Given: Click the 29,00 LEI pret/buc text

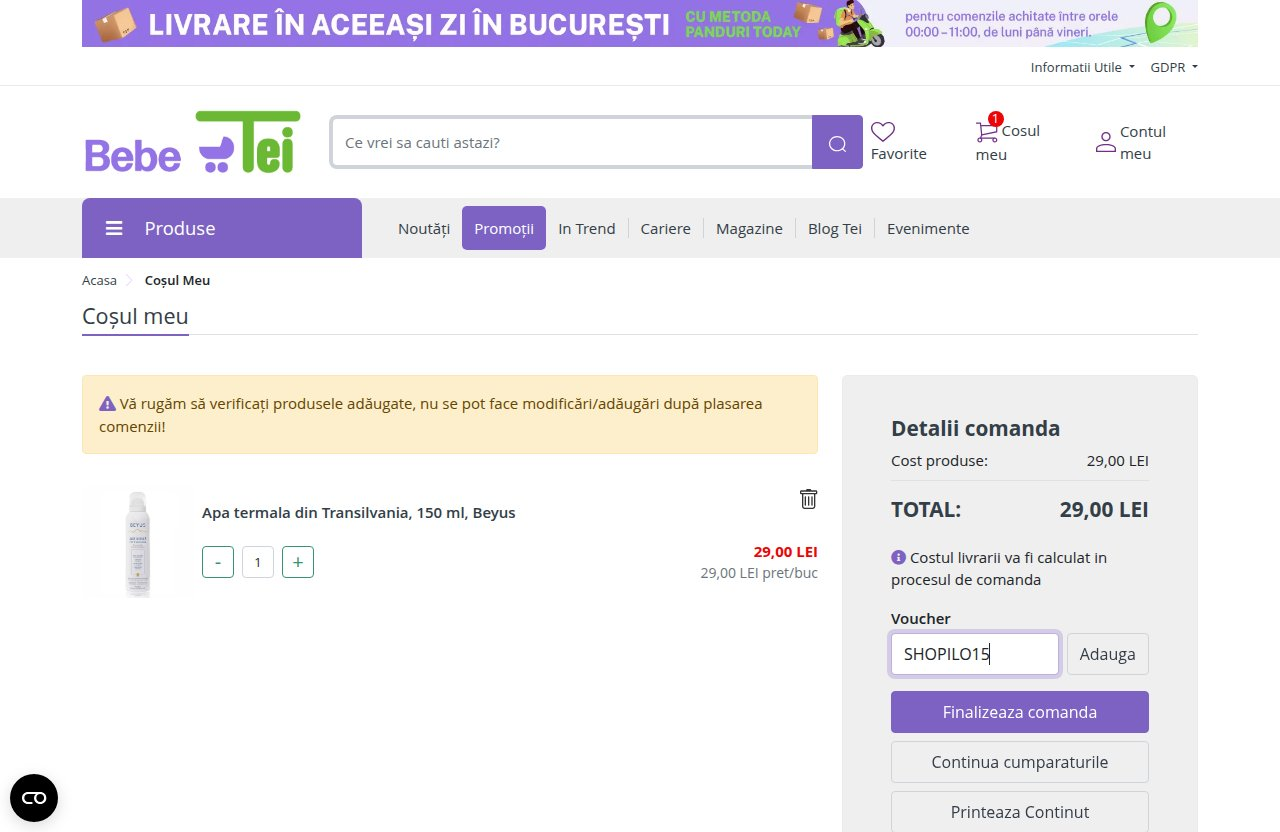Looking at the screenshot, I should click(x=759, y=573).
